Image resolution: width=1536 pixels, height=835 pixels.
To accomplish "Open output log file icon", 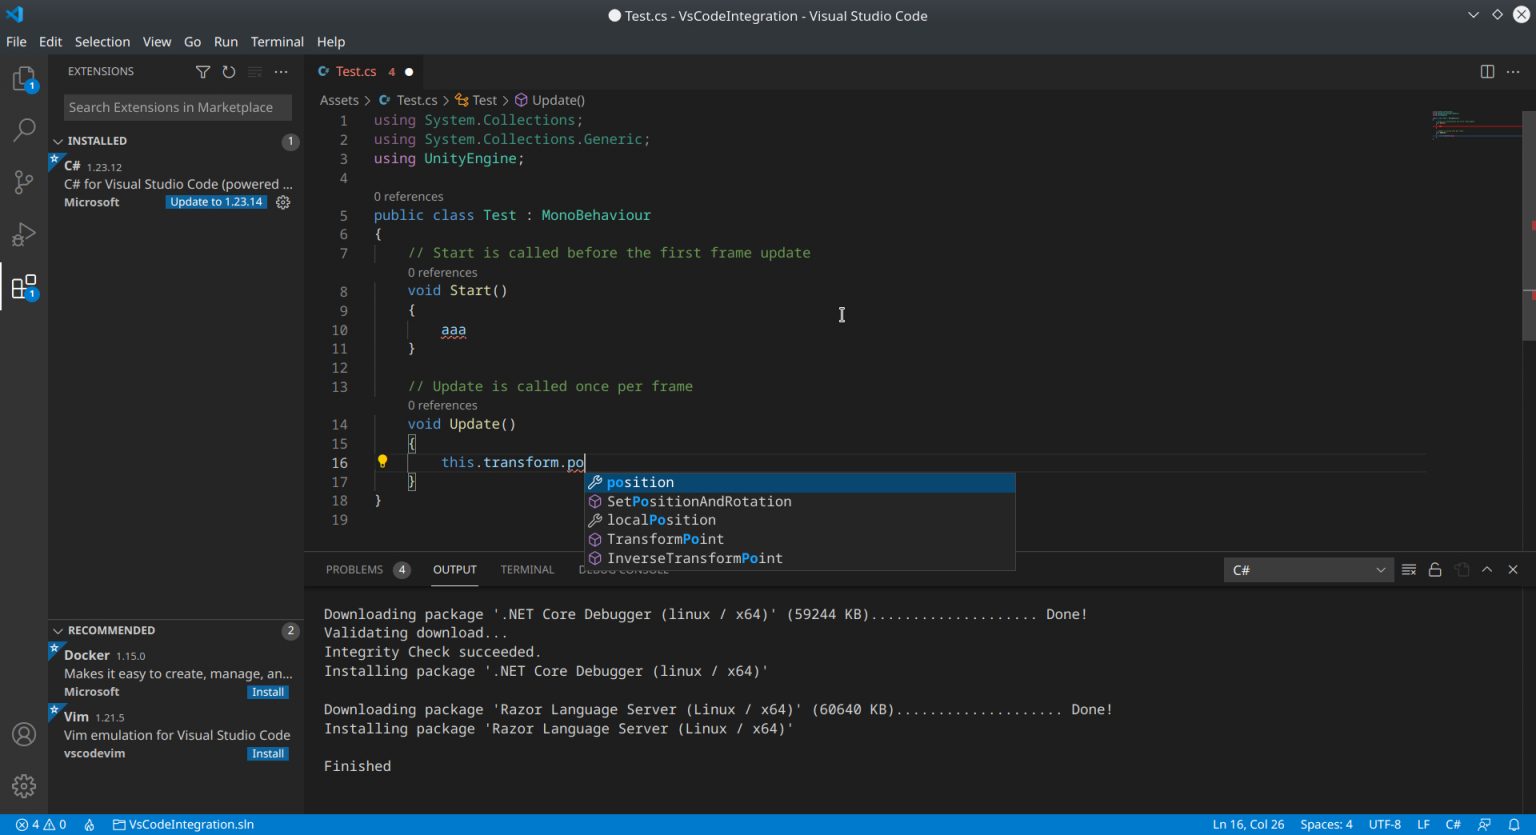I will point(1461,570).
